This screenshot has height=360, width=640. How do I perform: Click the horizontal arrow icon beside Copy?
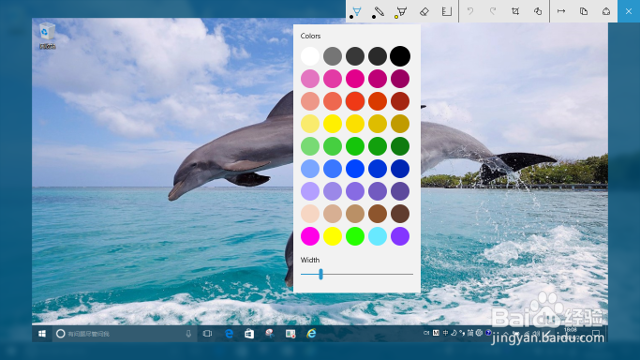click(x=561, y=11)
